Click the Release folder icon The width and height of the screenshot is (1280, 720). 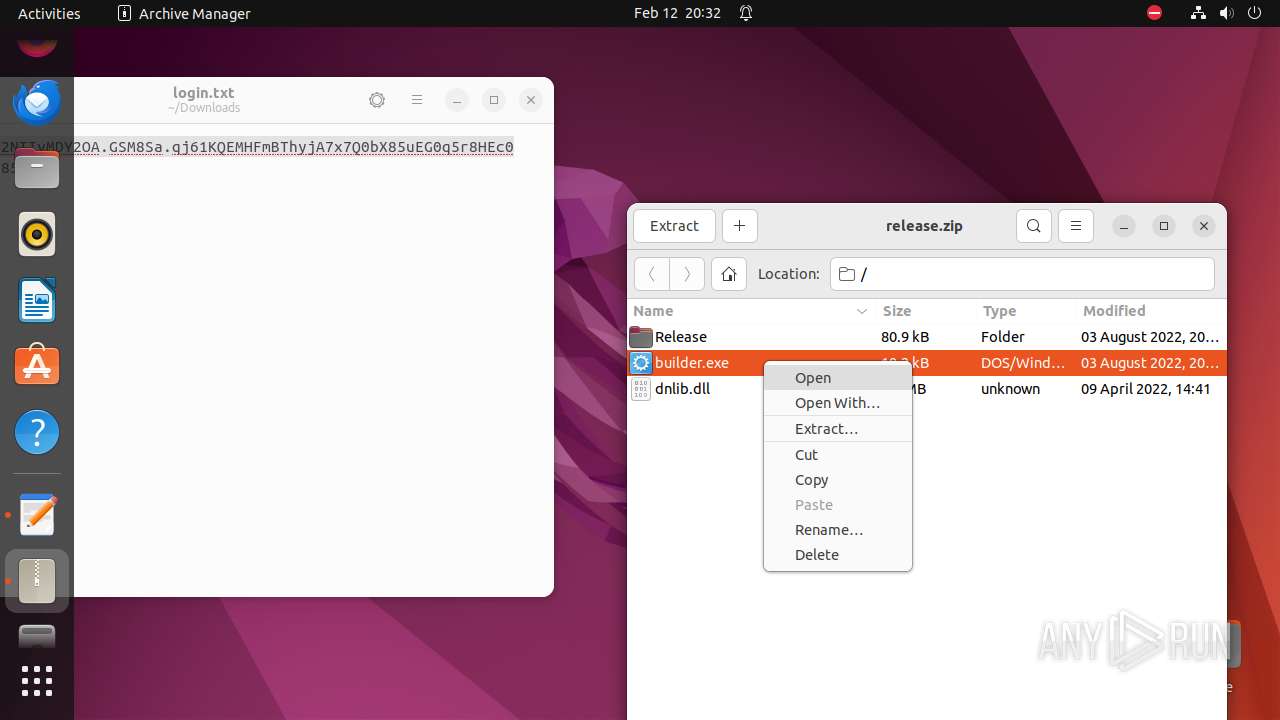(641, 337)
